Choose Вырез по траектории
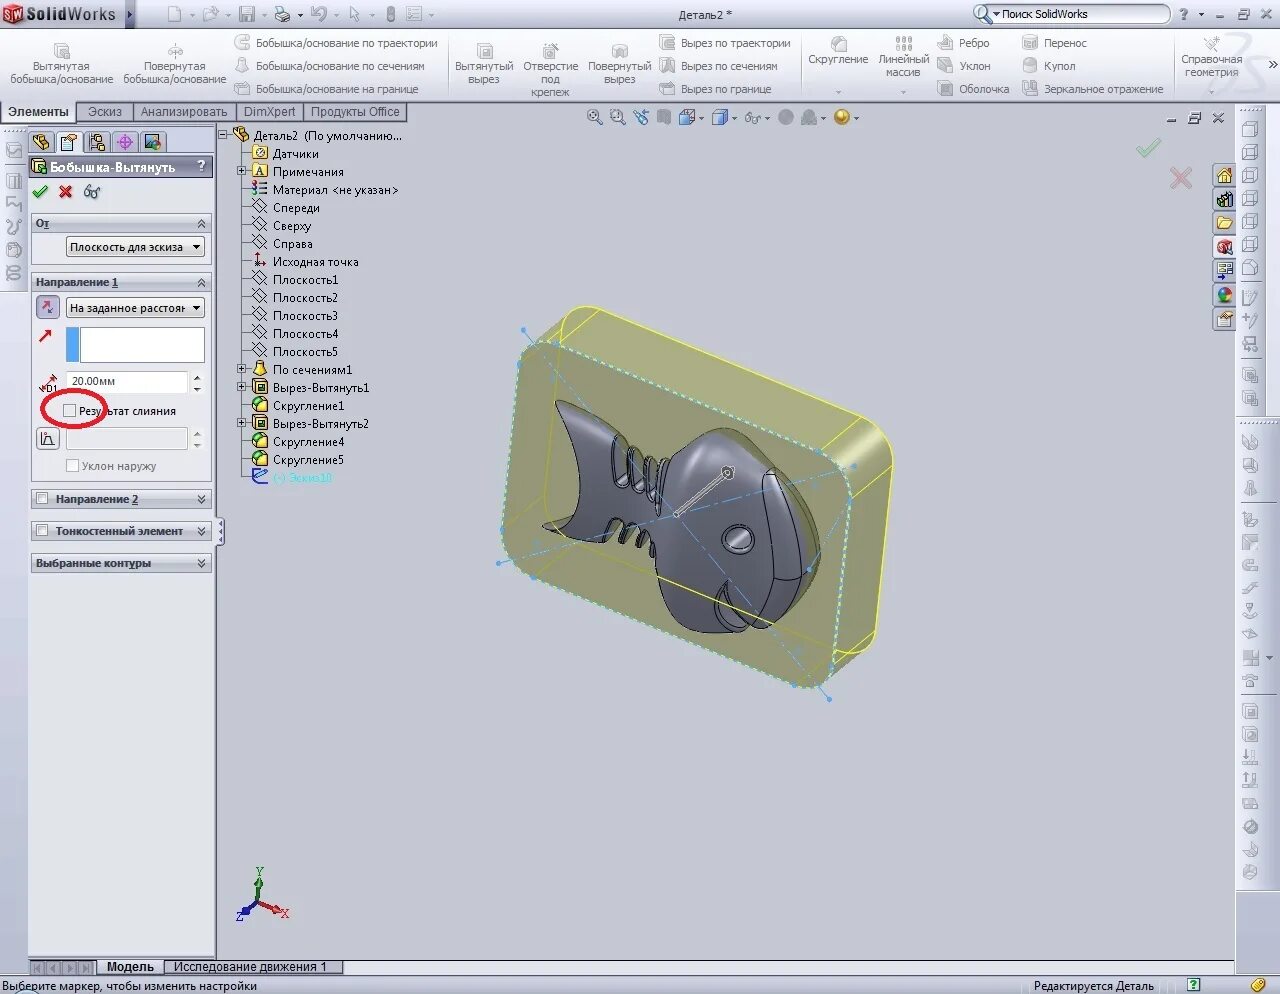1280x994 pixels. coord(724,43)
